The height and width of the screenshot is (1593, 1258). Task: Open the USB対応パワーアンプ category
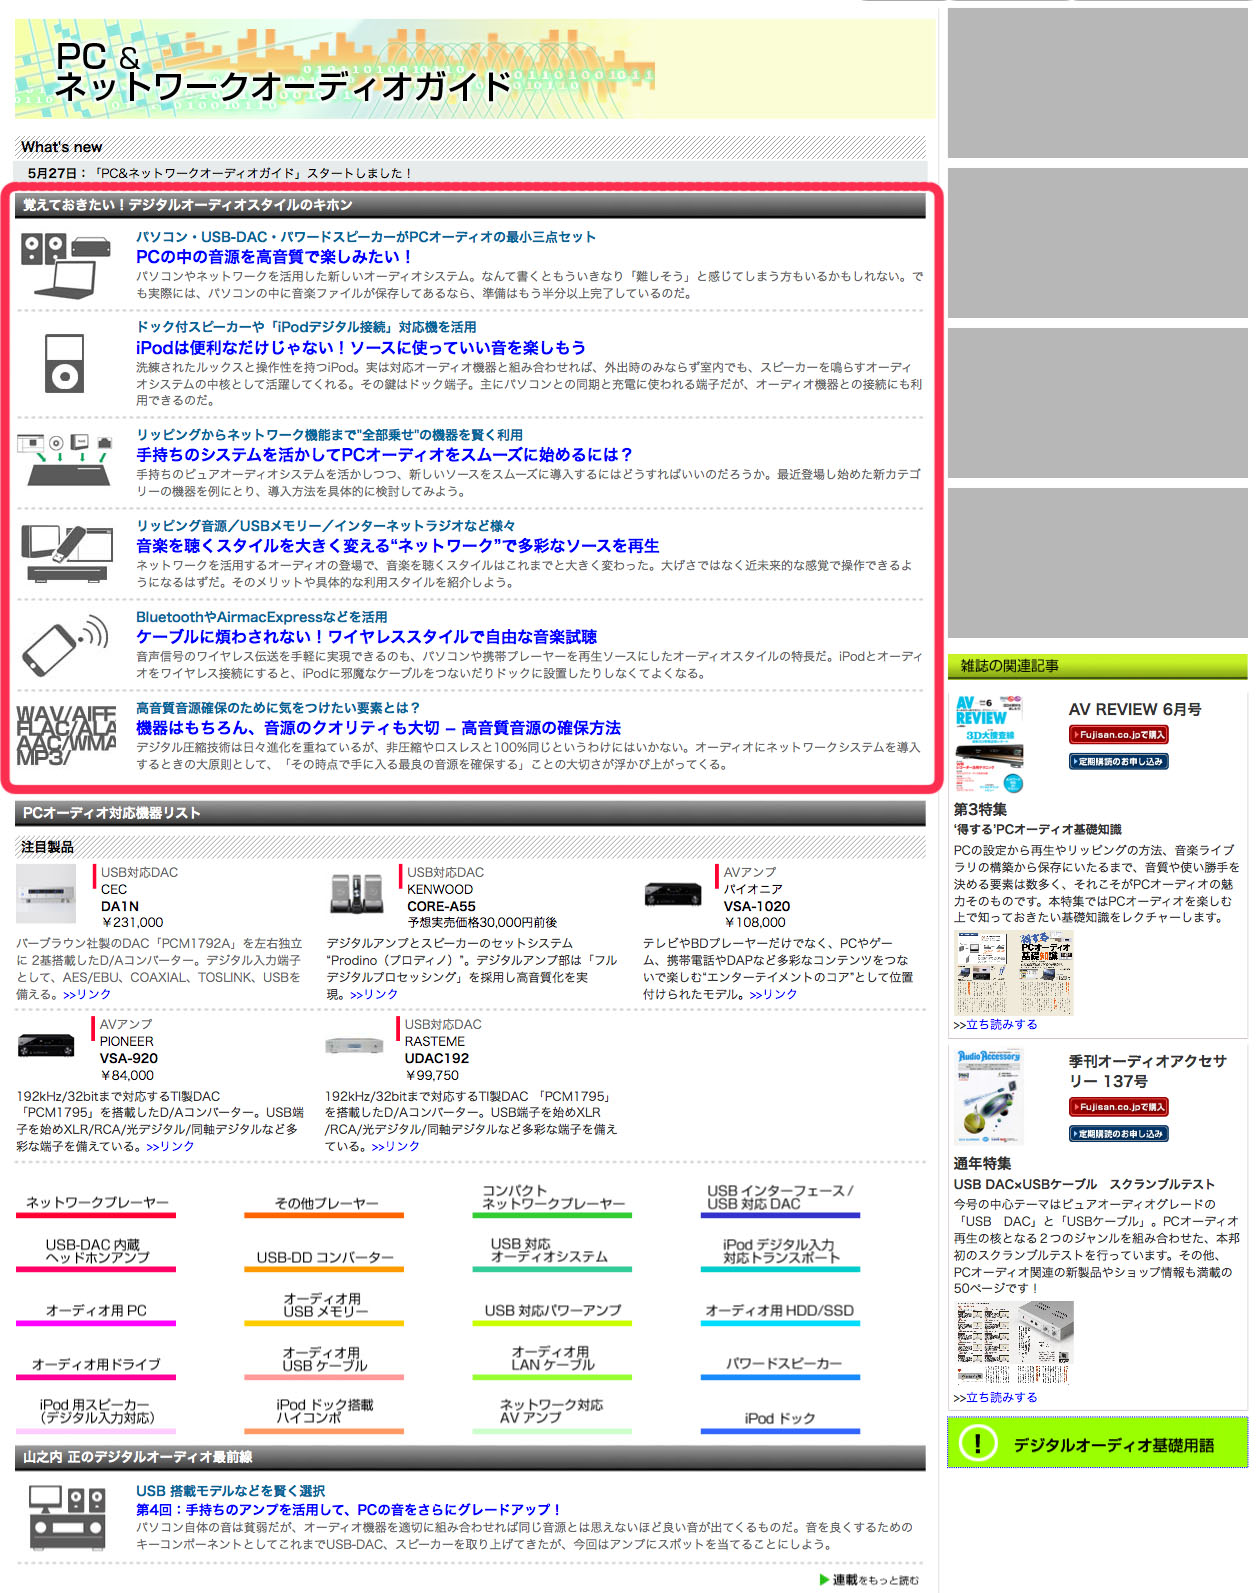click(x=552, y=1311)
